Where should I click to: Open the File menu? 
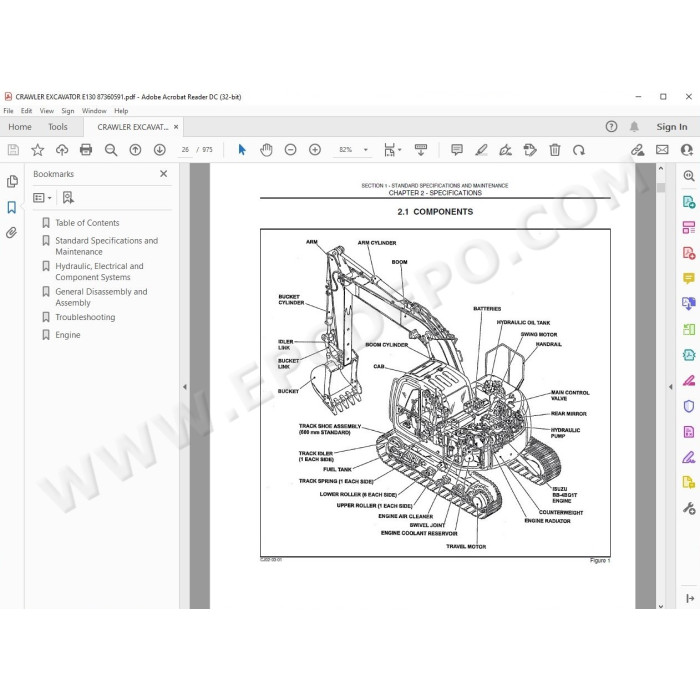(x=8, y=111)
